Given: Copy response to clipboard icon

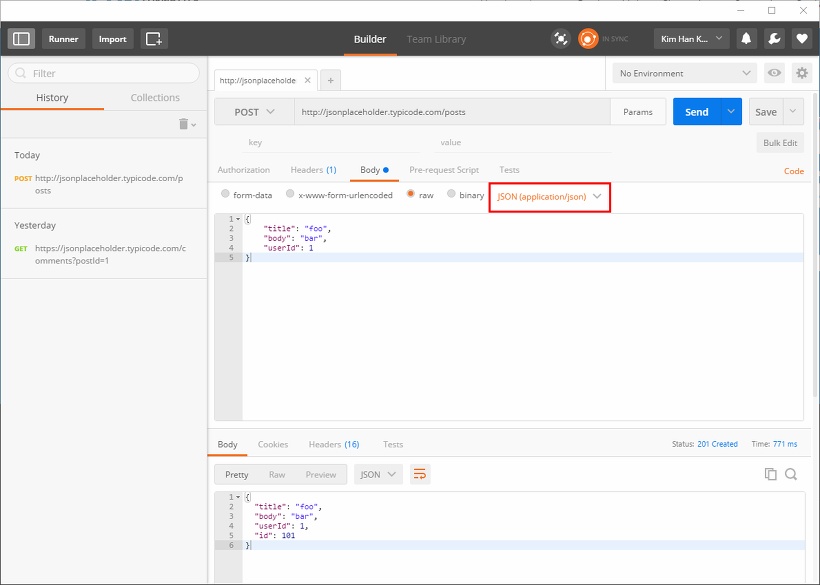Looking at the screenshot, I should pyautogui.click(x=770, y=474).
